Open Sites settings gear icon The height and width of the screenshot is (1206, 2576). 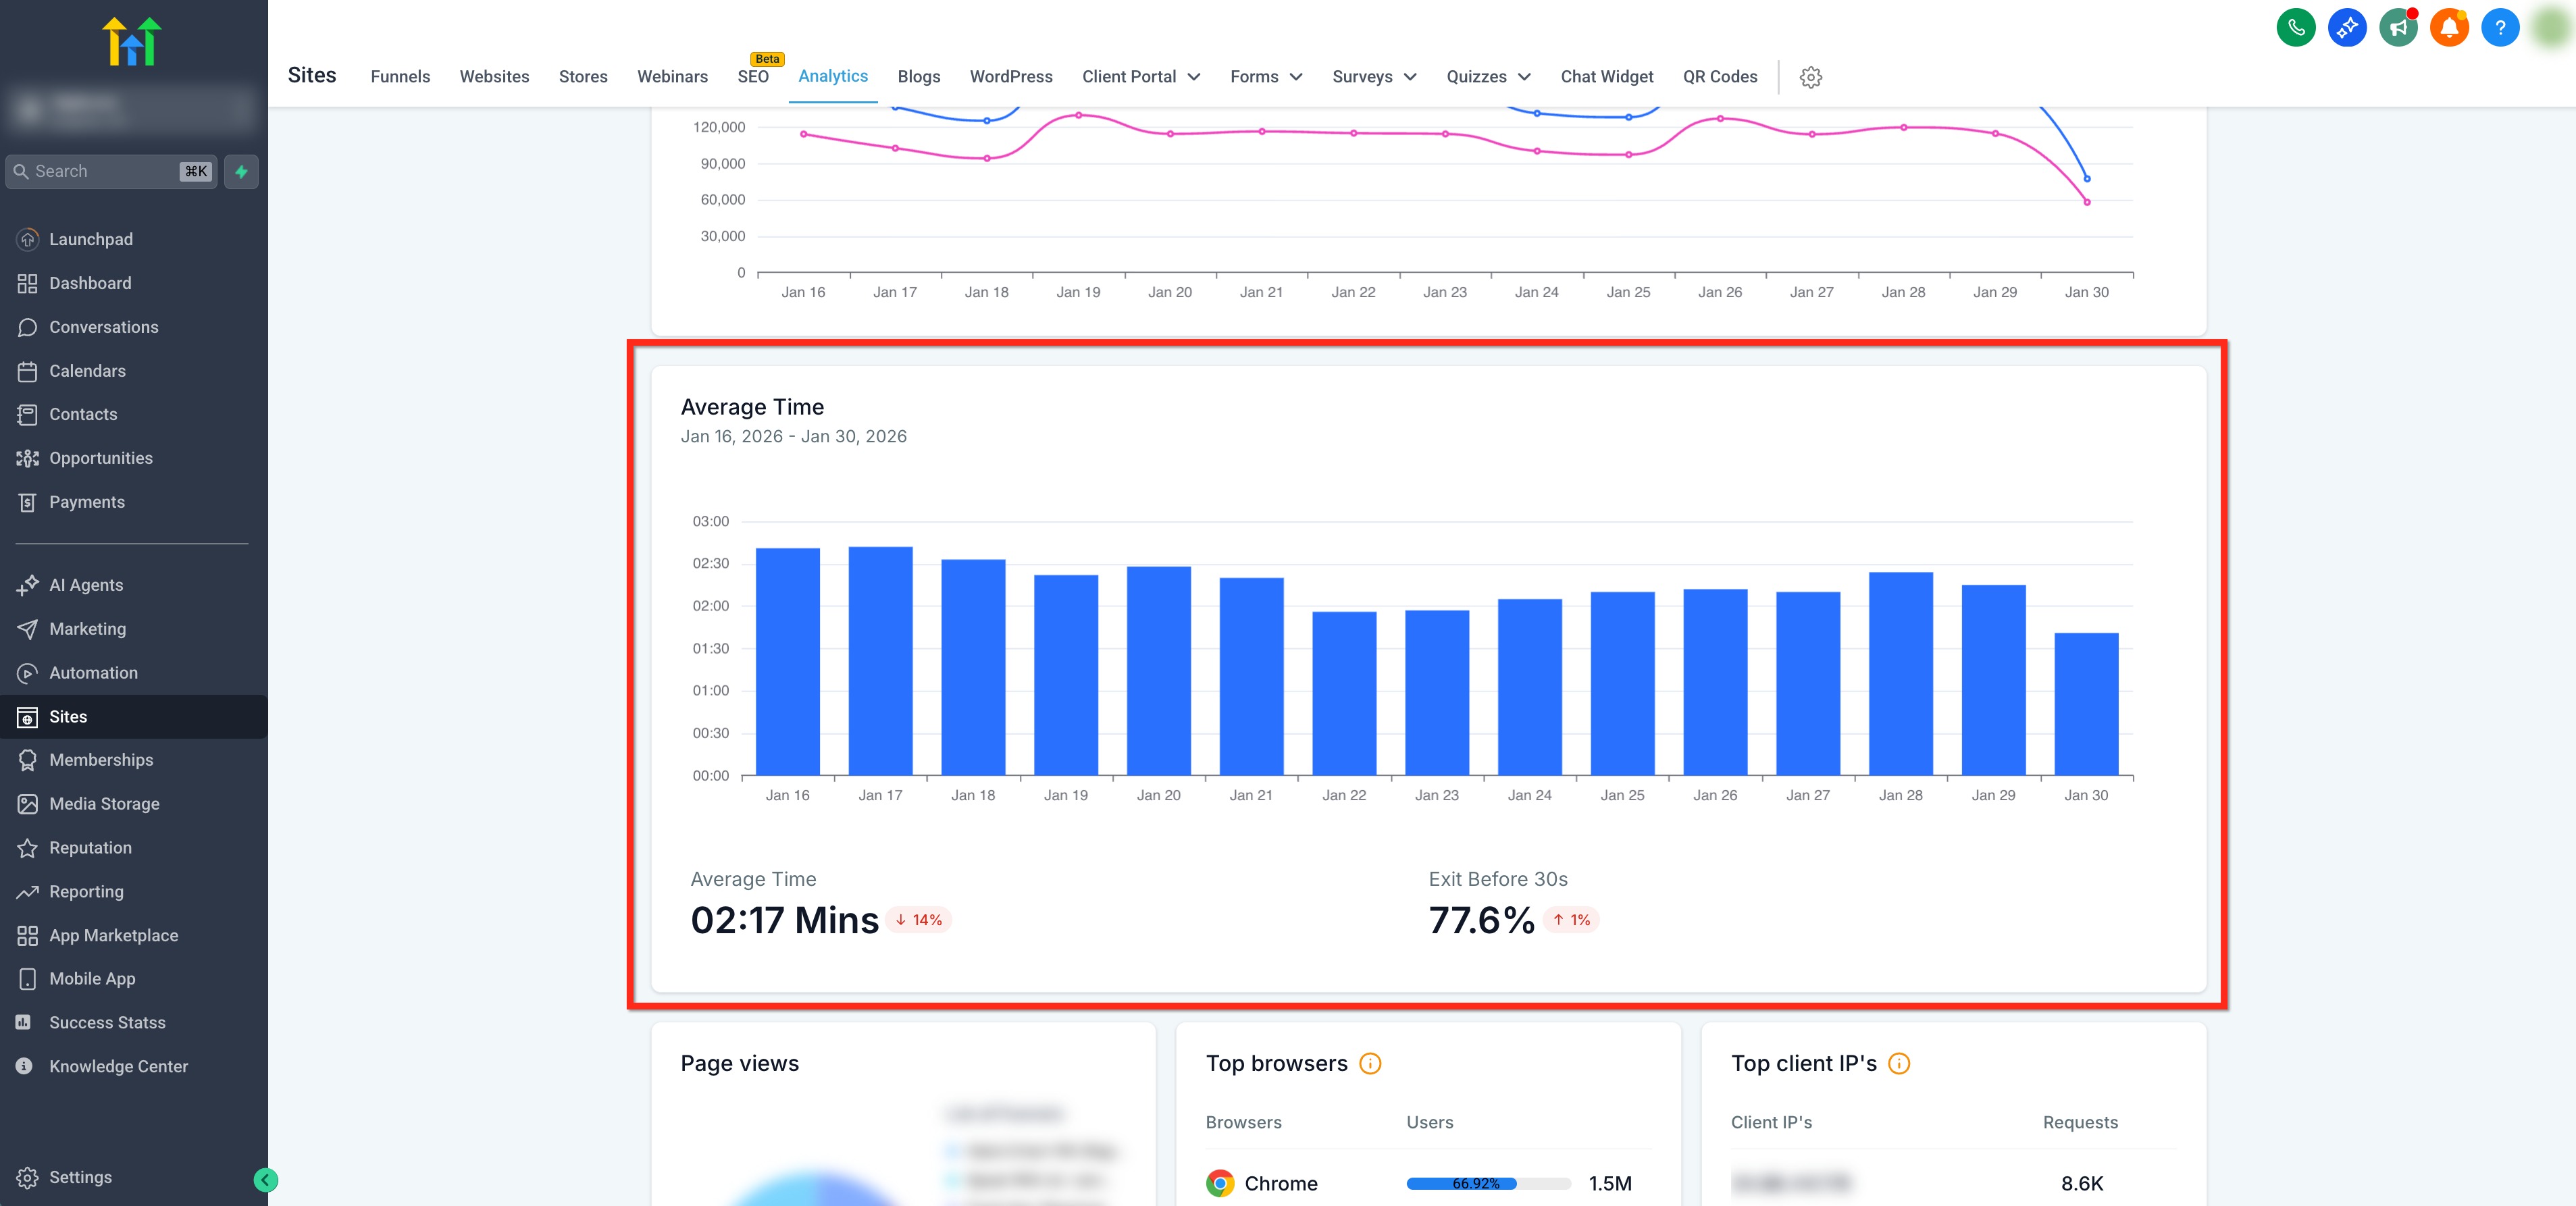coord(1810,77)
